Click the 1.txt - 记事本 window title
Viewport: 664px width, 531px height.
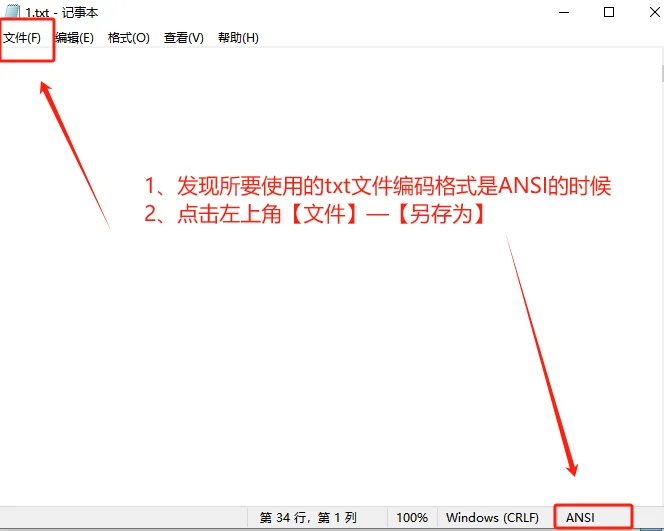pos(61,13)
